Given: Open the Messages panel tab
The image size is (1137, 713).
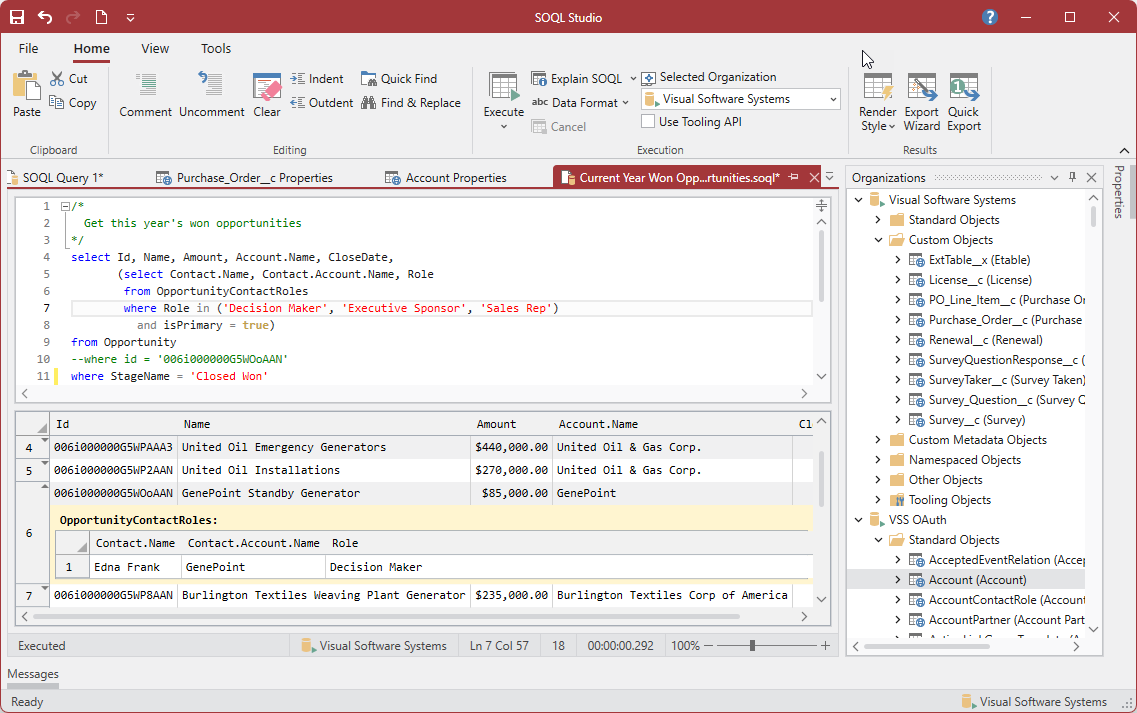Looking at the screenshot, I should click(33, 675).
